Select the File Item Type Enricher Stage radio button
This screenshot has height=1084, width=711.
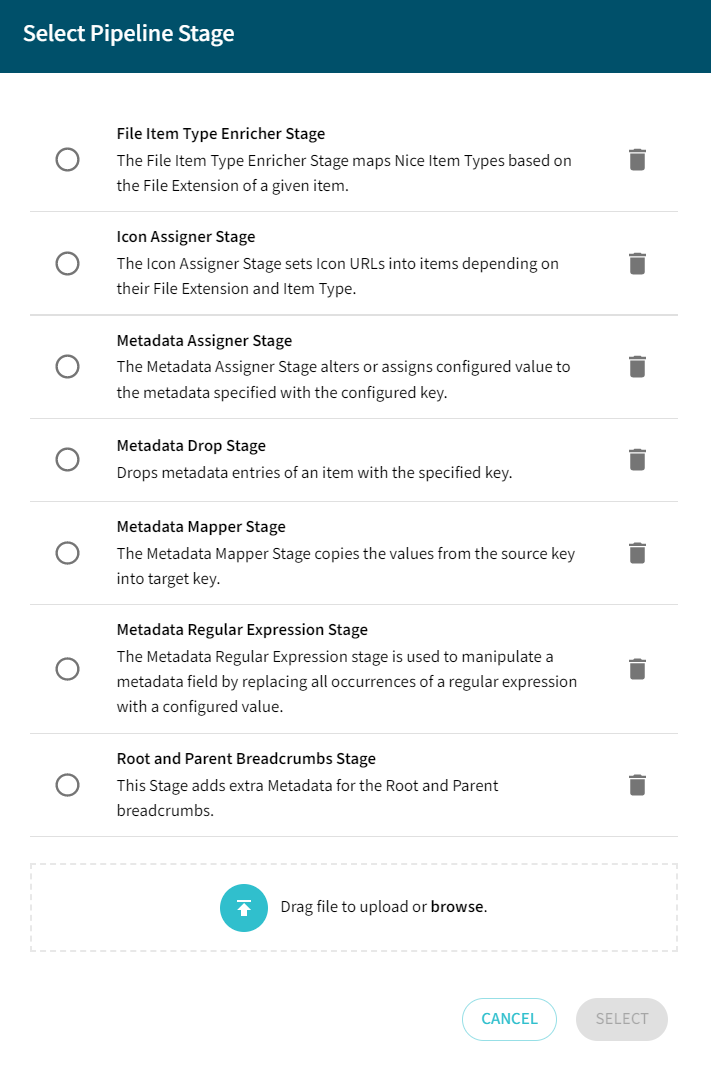coord(67,160)
